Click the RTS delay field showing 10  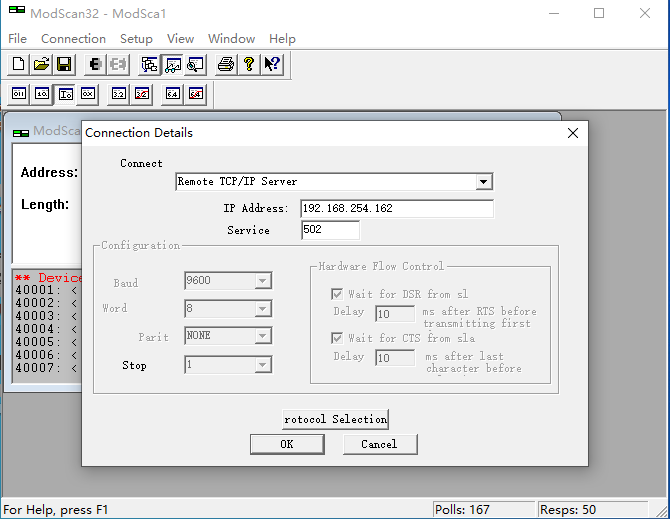tap(394, 314)
